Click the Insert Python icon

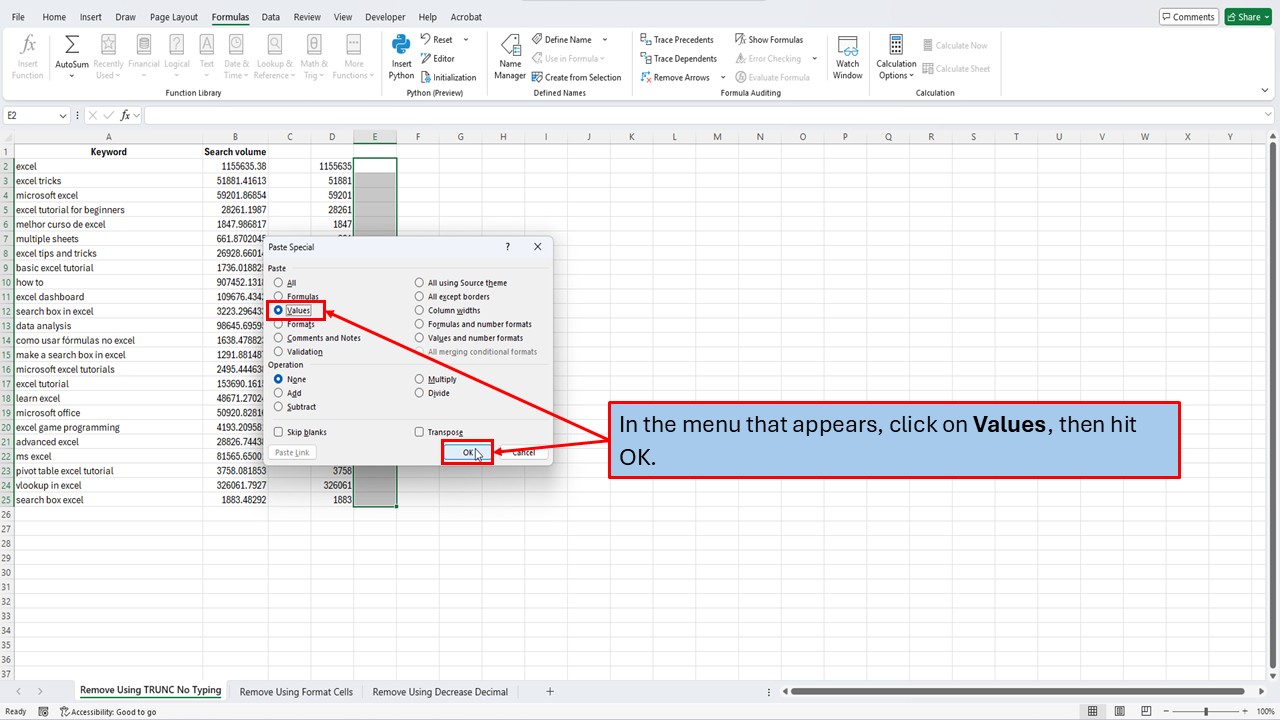[x=400, y=57]
